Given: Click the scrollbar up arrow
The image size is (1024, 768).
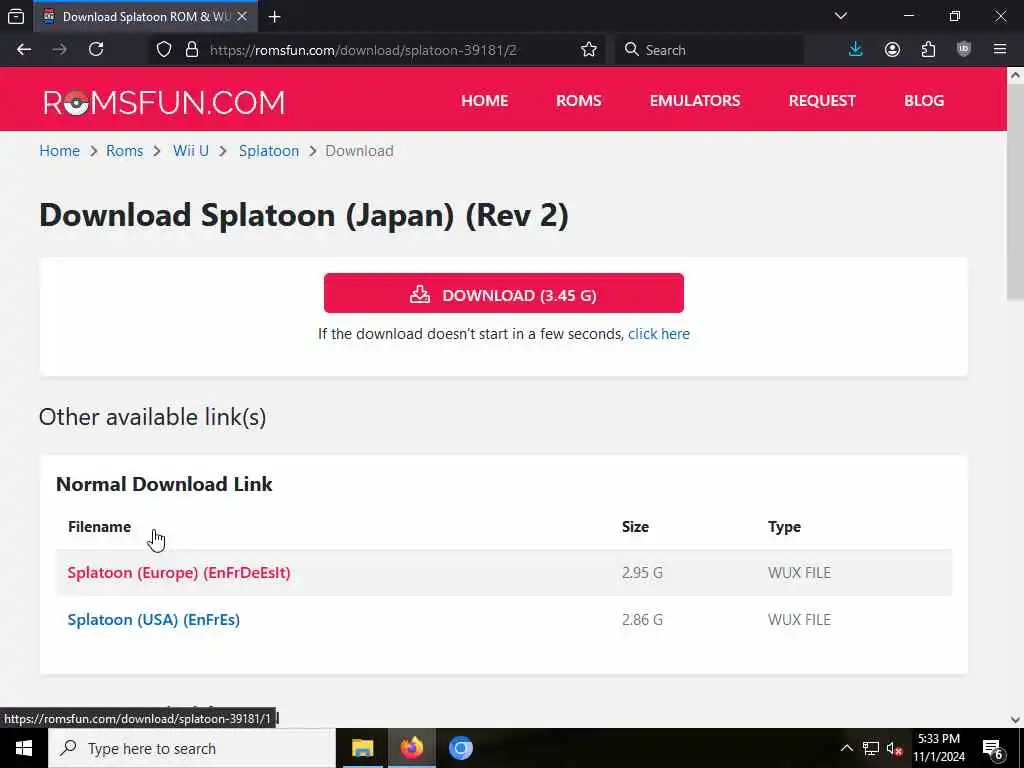Looking at the screenshot, I should click(x=1015, y=75).
